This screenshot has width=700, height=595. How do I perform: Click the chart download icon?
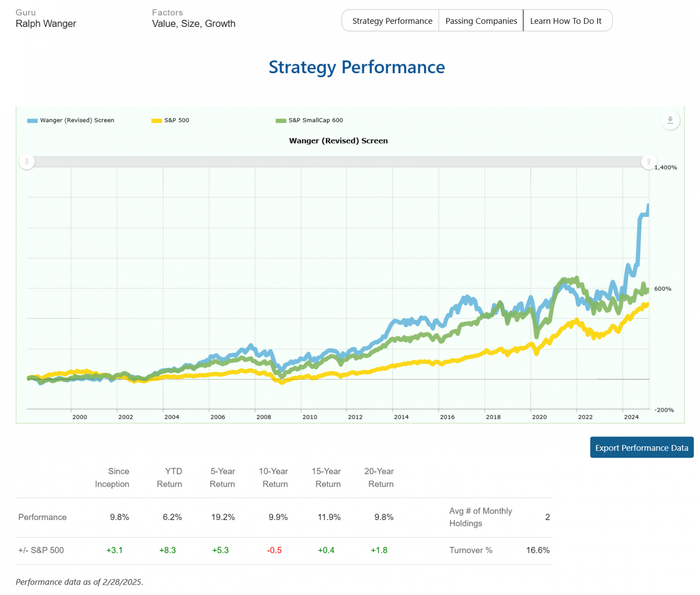pyautogui.click(x=670, y=121)
